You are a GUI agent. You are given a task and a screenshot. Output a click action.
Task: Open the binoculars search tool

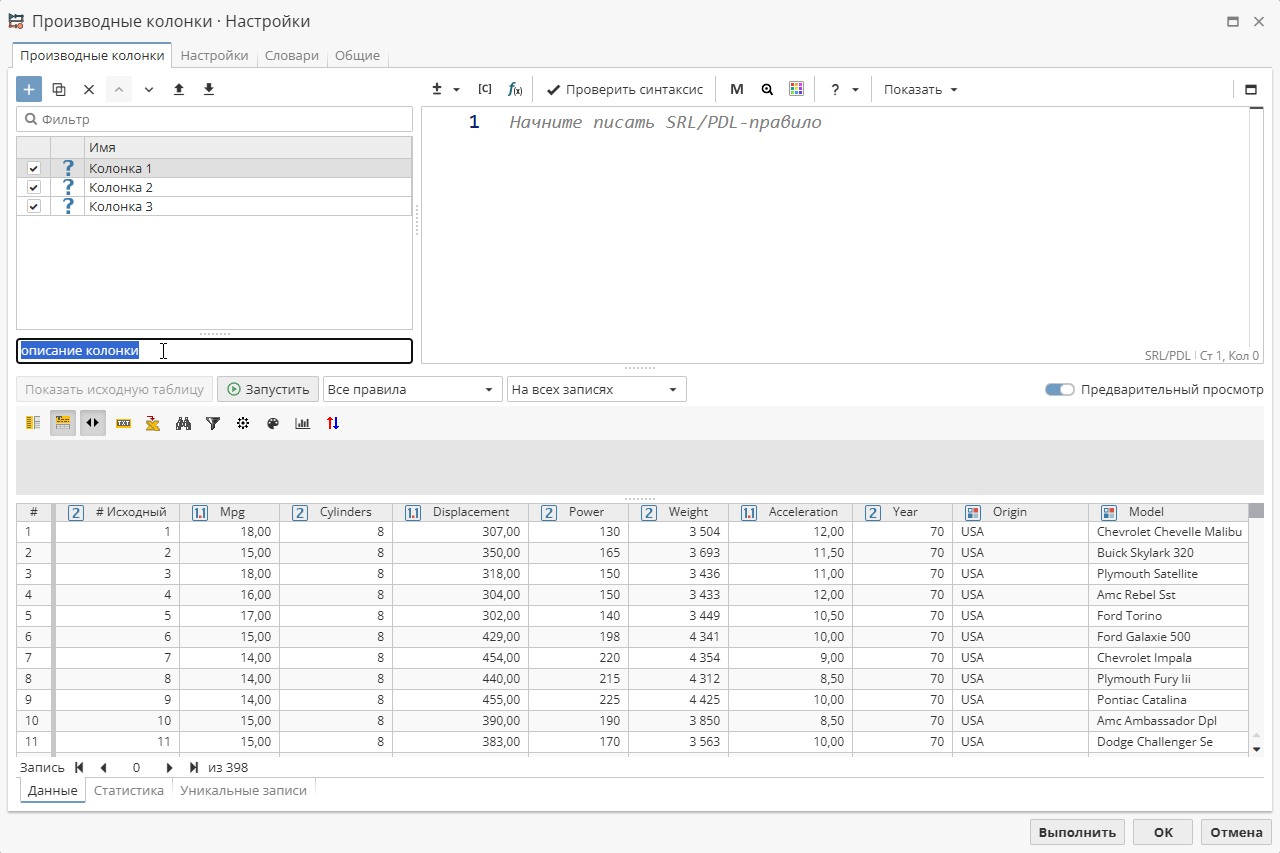183,423
